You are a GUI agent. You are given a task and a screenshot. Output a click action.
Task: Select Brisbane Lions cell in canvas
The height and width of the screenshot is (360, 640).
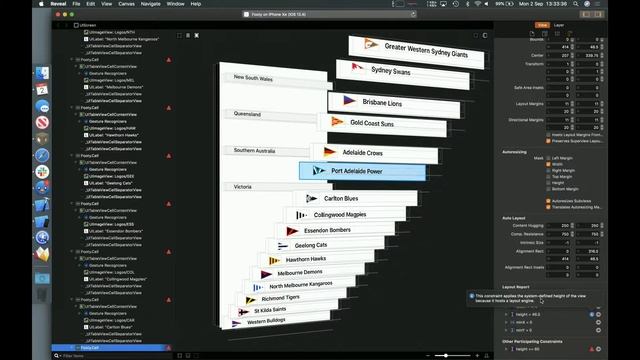pos(394,104)
